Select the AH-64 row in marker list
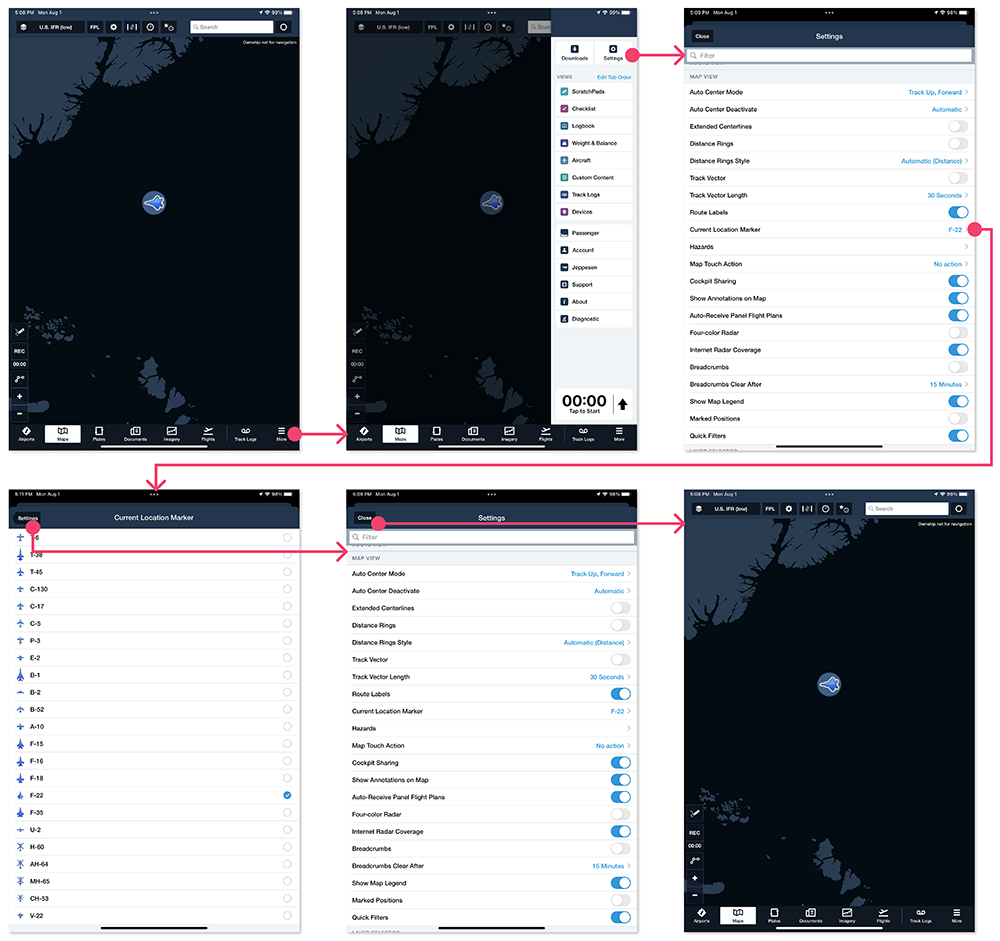The width and height of the screenshot is (1000, 941). point(154,864)
